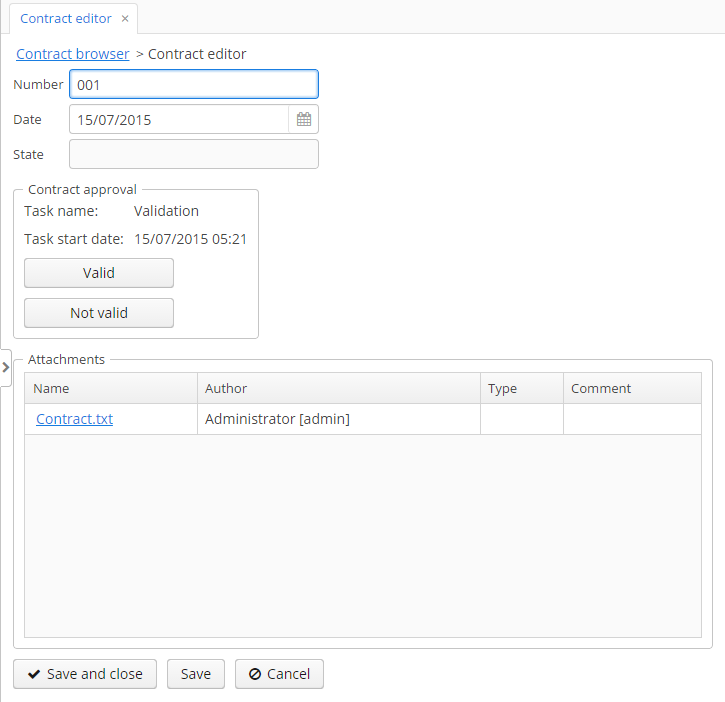Select the Administrator [admin] row cell

[338, 419]
